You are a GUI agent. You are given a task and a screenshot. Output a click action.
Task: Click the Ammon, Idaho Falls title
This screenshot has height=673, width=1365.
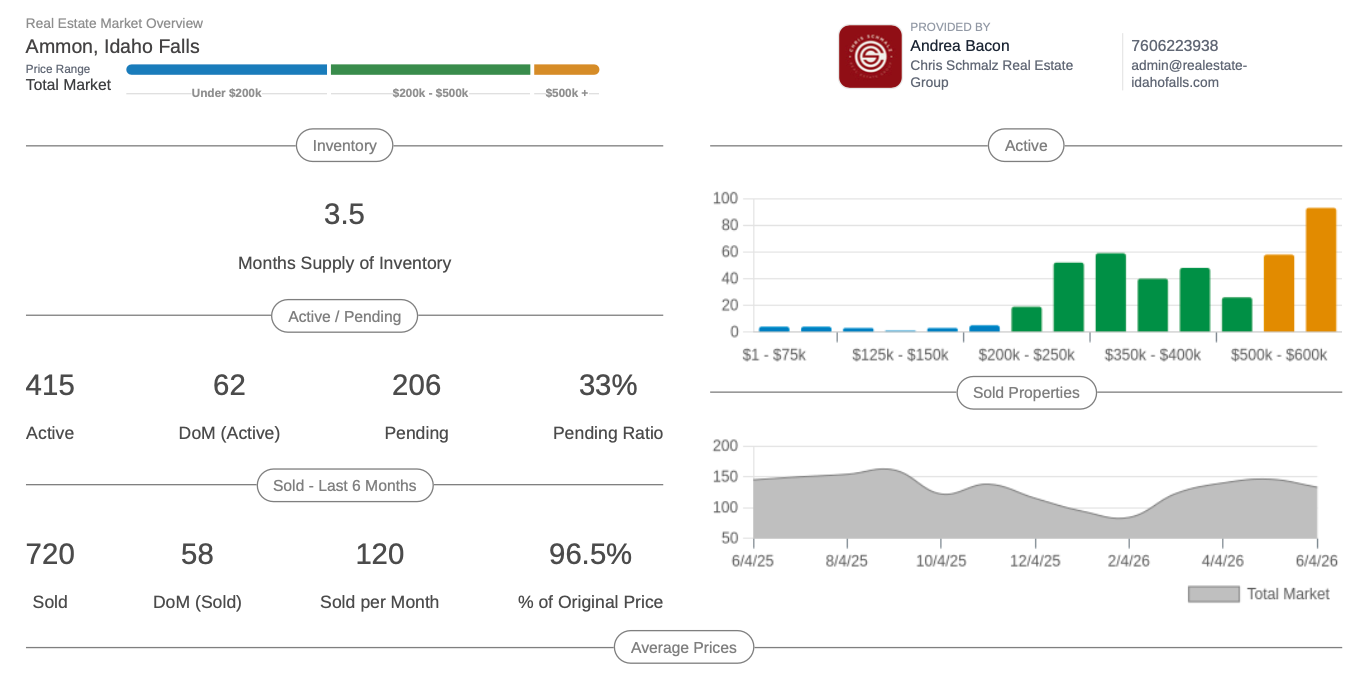113,46
